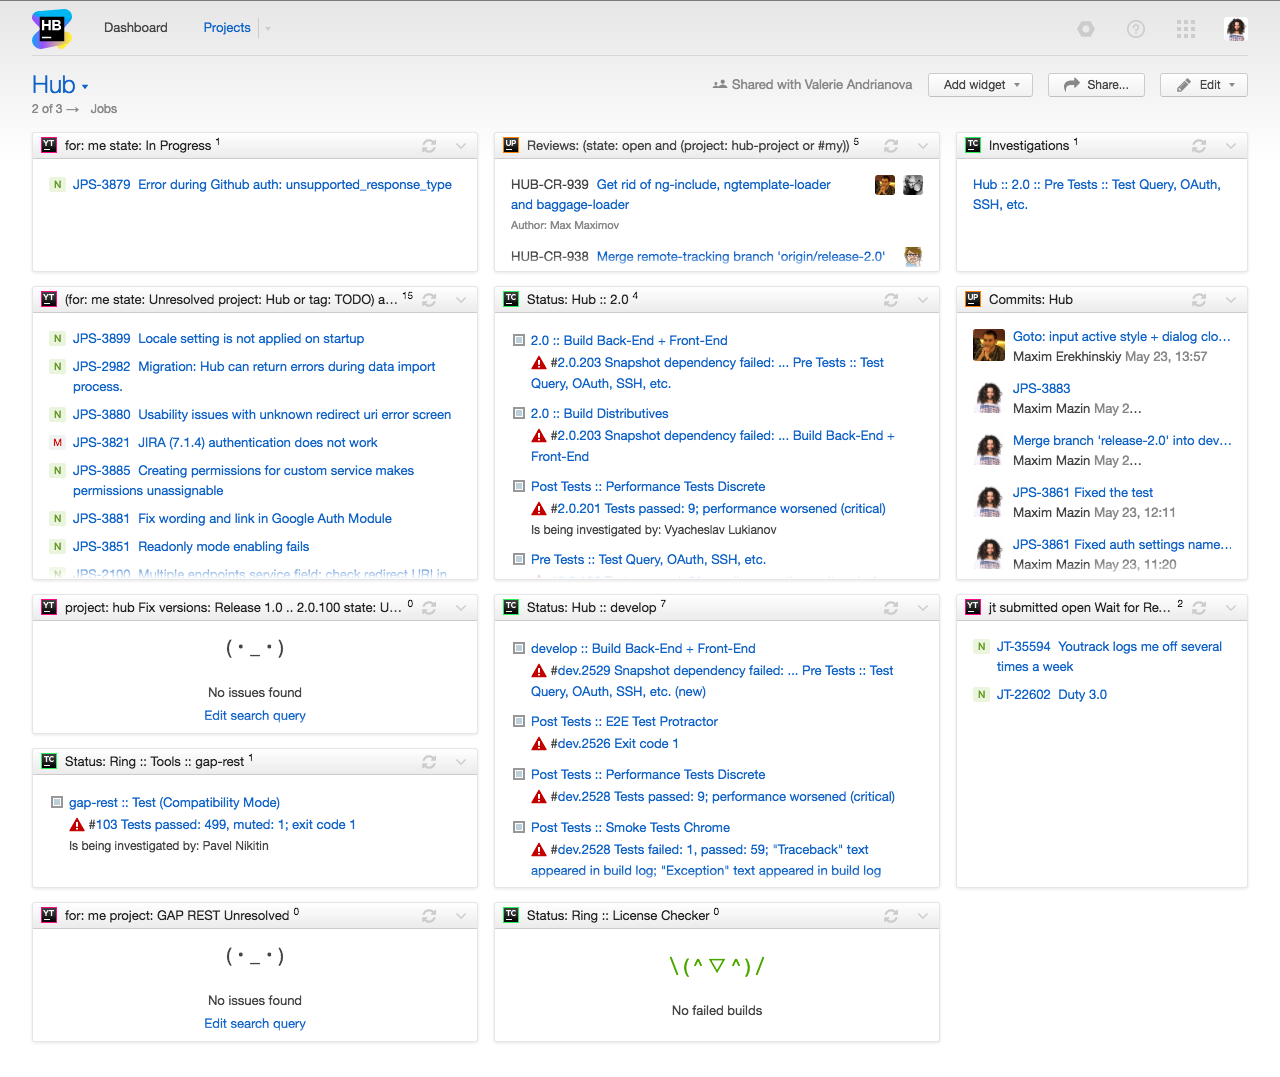This screenshot has height=1077, width=1280.
Task: Open 'JPS-3861 Fixed the test' commit
Action: pyautogui.click(x=1083, y=493)
